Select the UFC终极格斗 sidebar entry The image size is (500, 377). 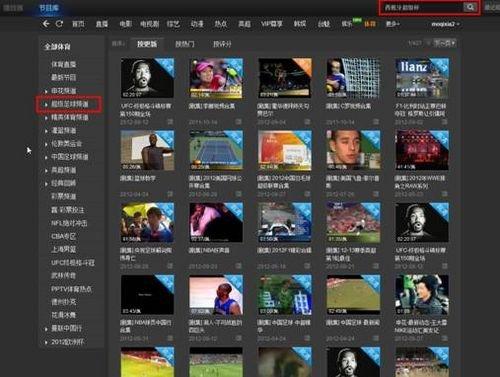(x=73, y=262)
